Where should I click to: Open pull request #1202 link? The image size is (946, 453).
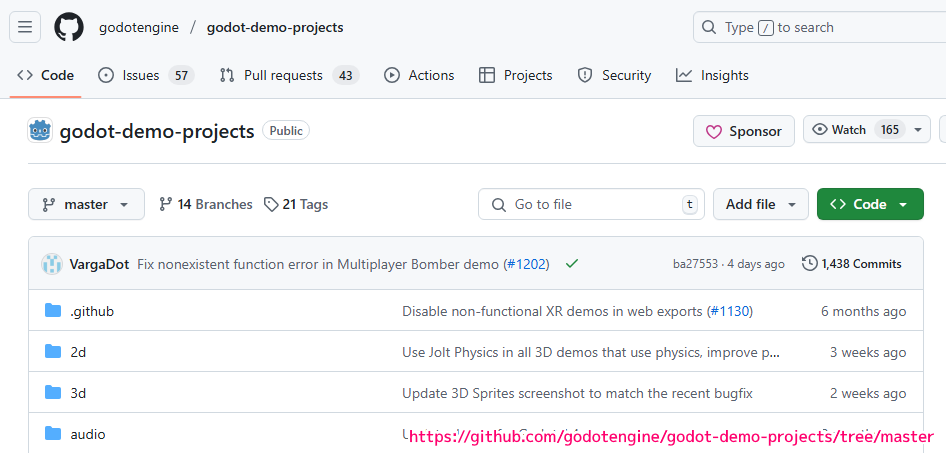click(x=526, y=264)
